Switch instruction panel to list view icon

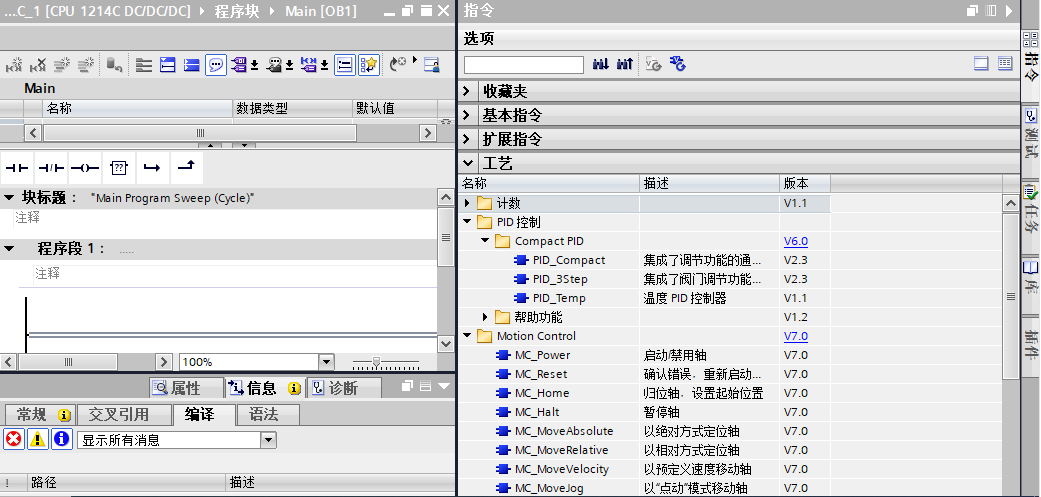click(x=1005, y=64)
